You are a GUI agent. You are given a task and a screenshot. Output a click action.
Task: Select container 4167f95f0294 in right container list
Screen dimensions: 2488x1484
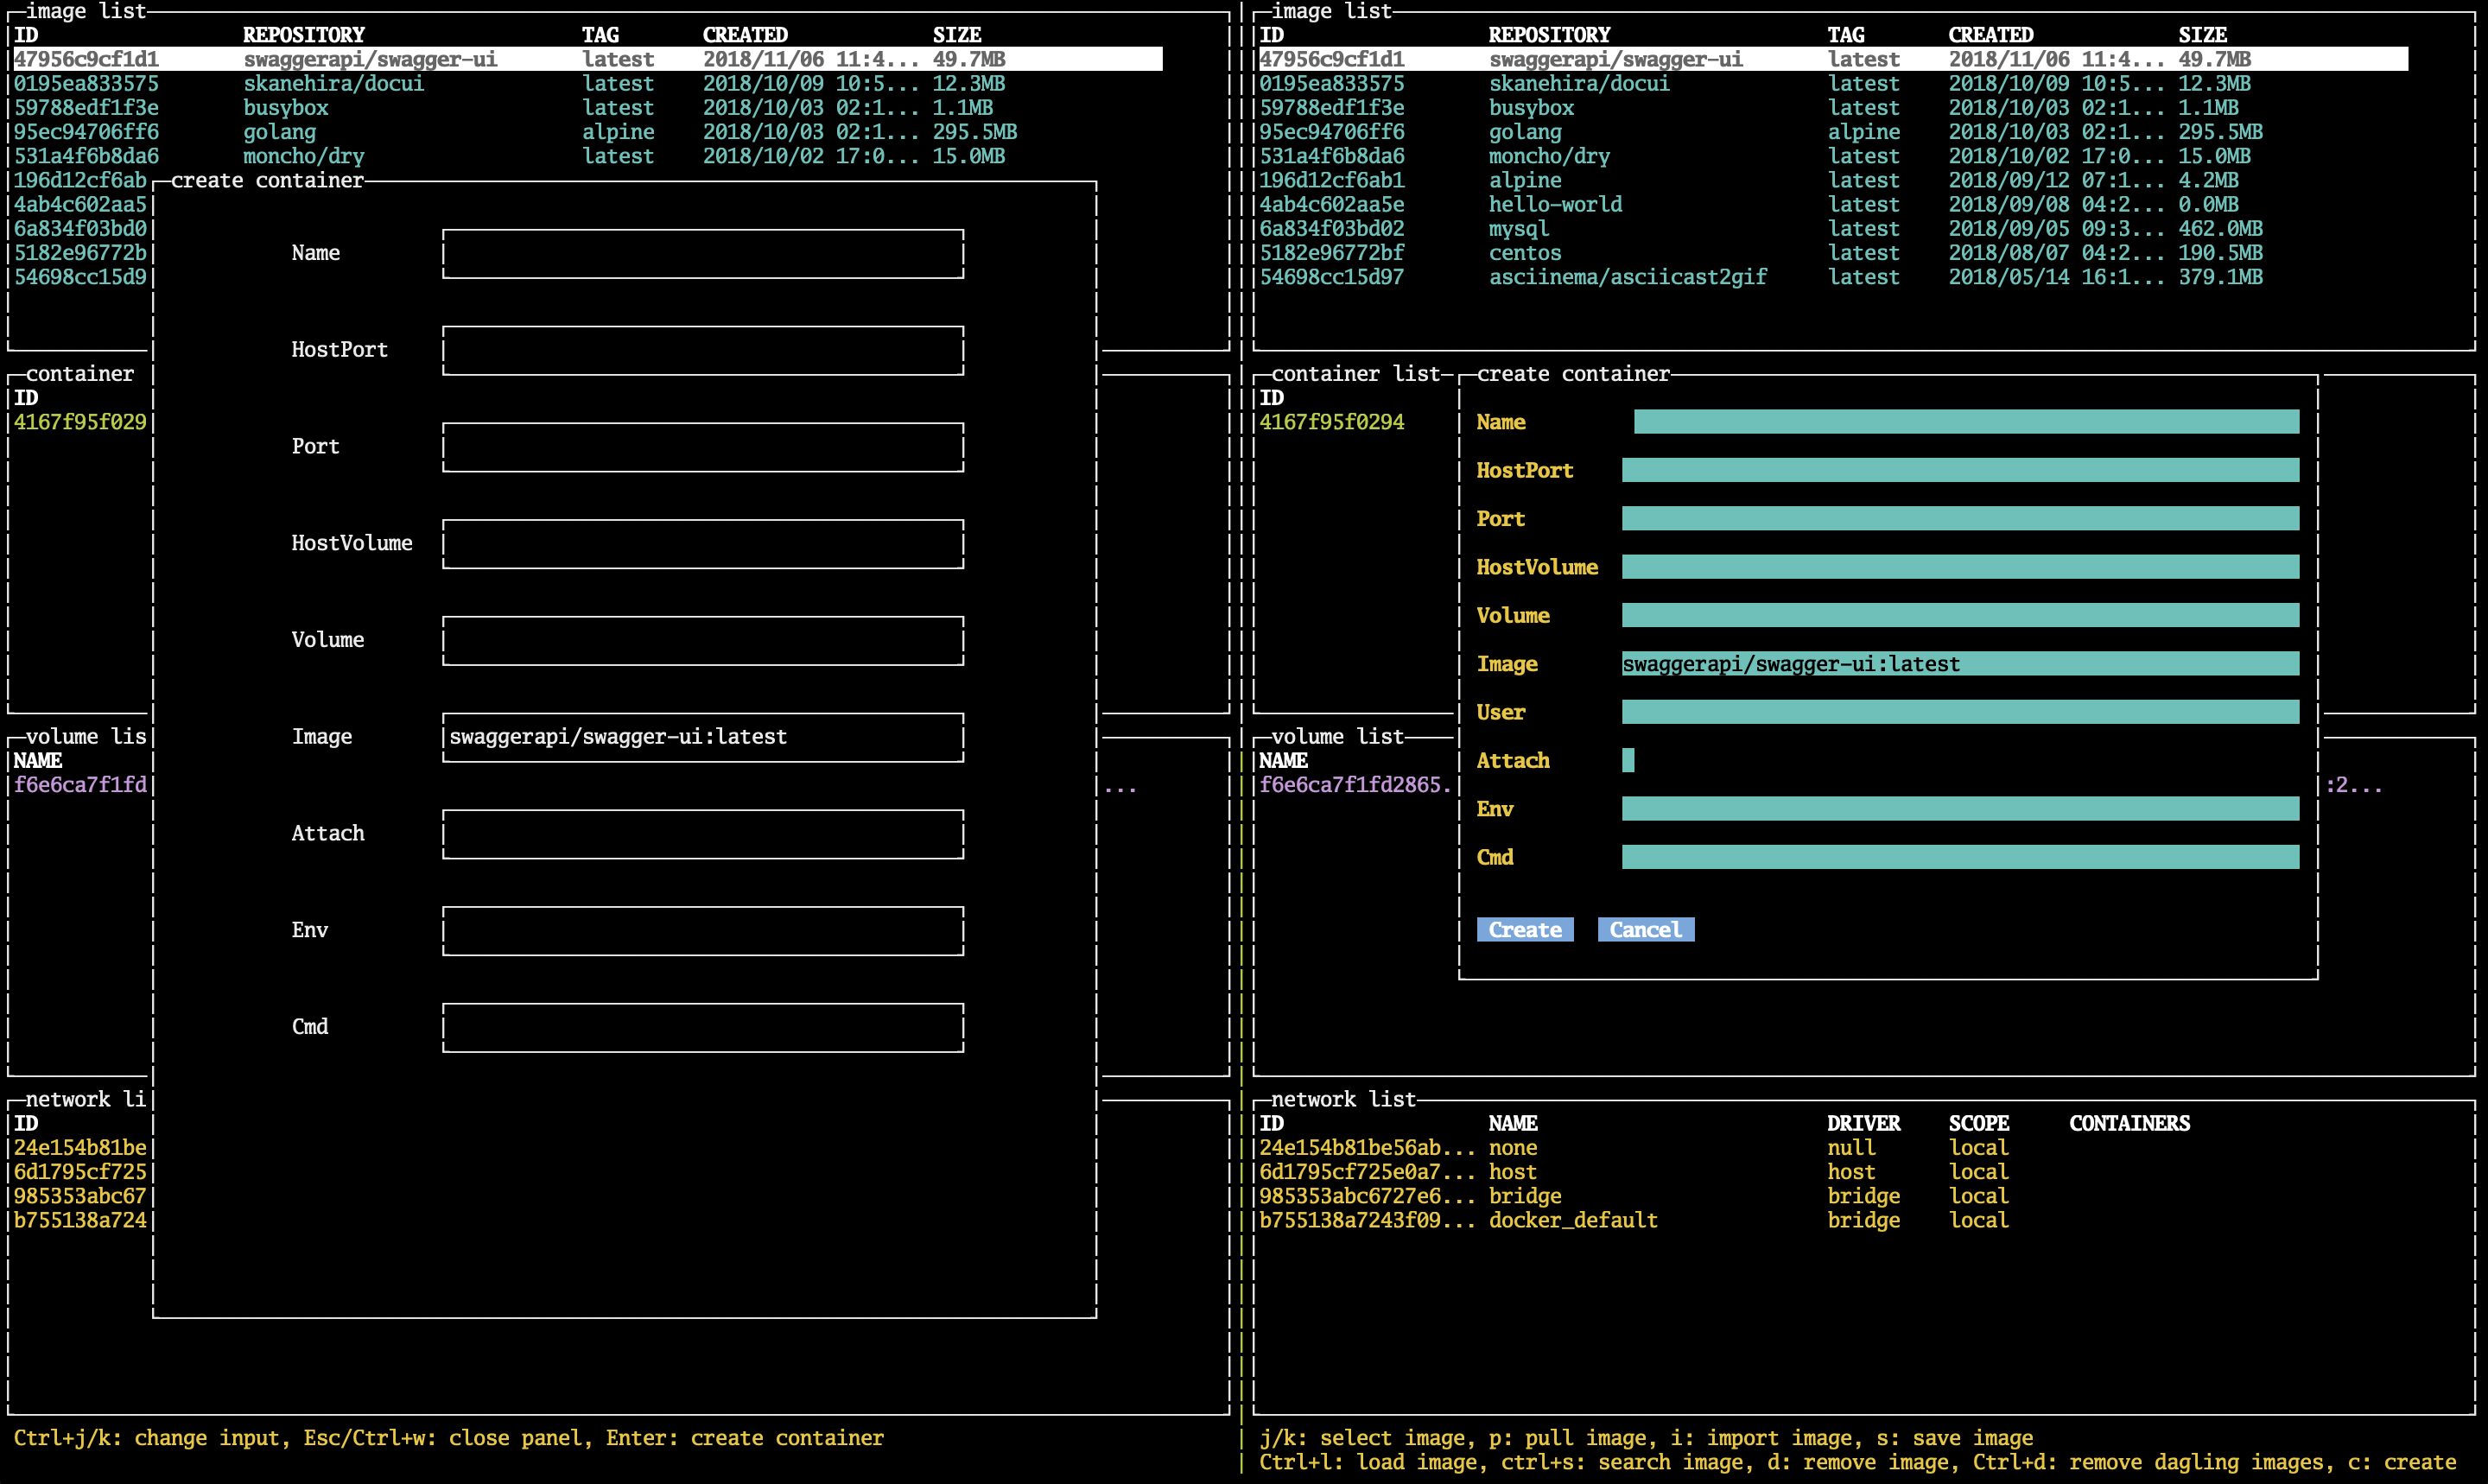point(1332,422)
